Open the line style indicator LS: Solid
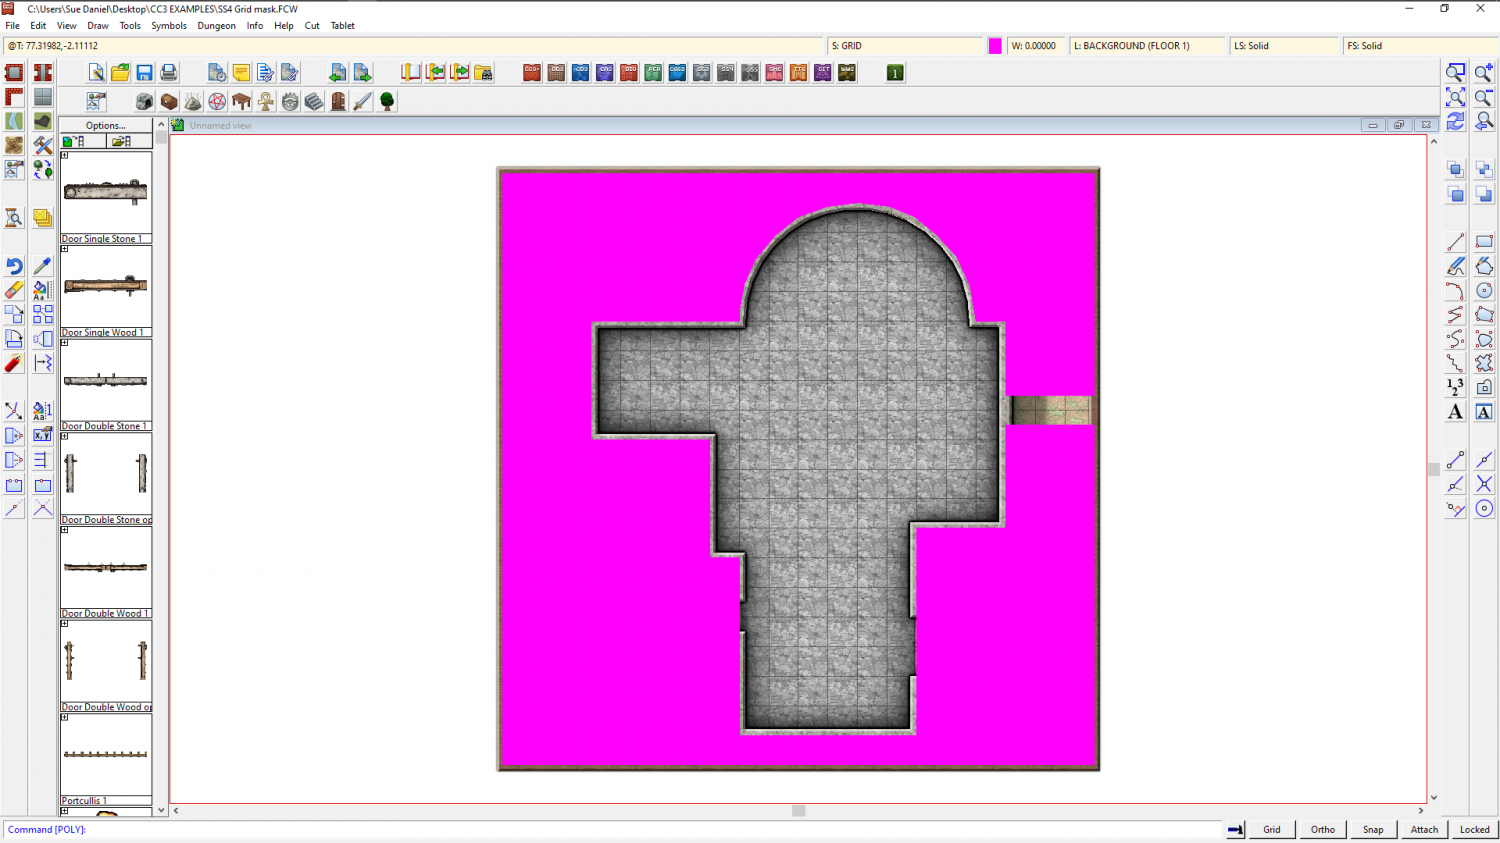 [1284, 46]
